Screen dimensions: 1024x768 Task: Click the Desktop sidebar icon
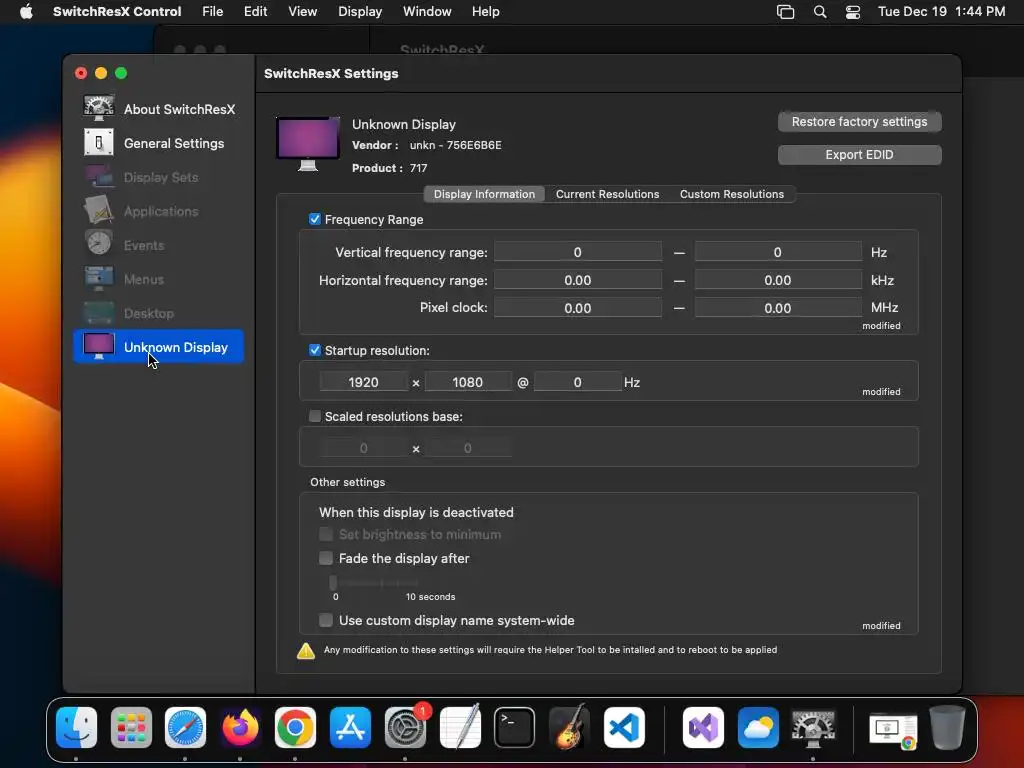(x=99, y=313)
